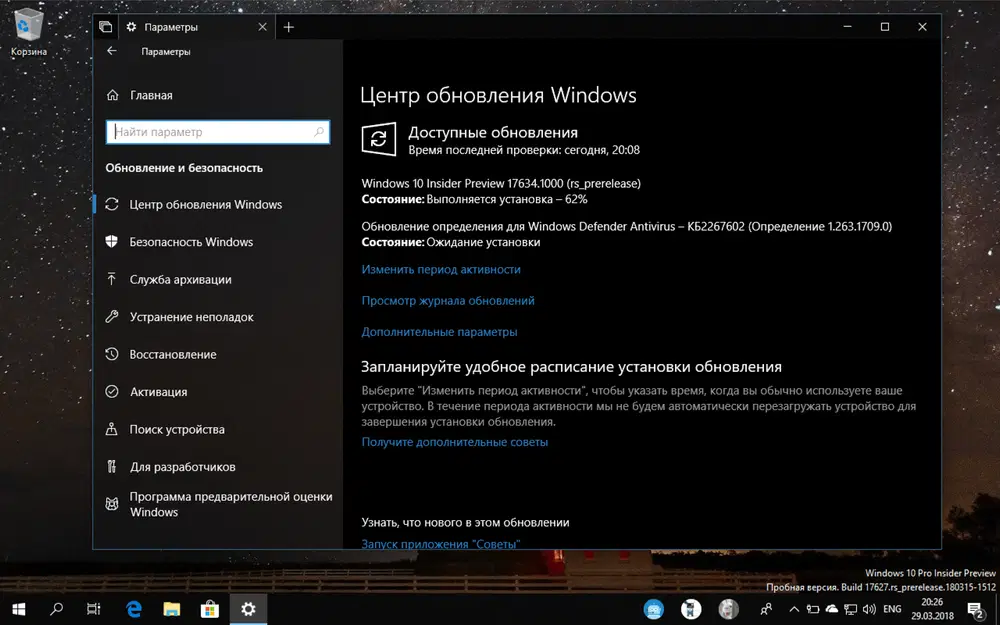
Task: Click the Windows Defender Antivirus КБ2267602 update text
Action: (627, 226)
